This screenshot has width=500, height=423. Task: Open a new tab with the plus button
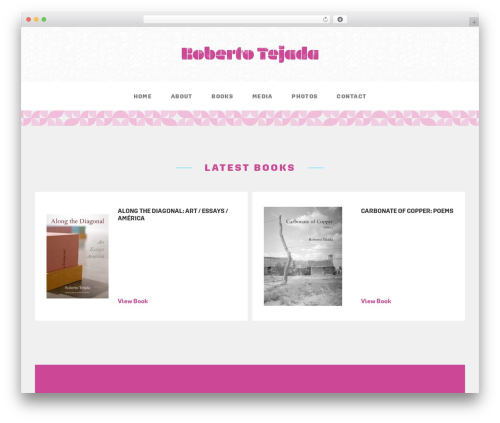coord(474,22)
